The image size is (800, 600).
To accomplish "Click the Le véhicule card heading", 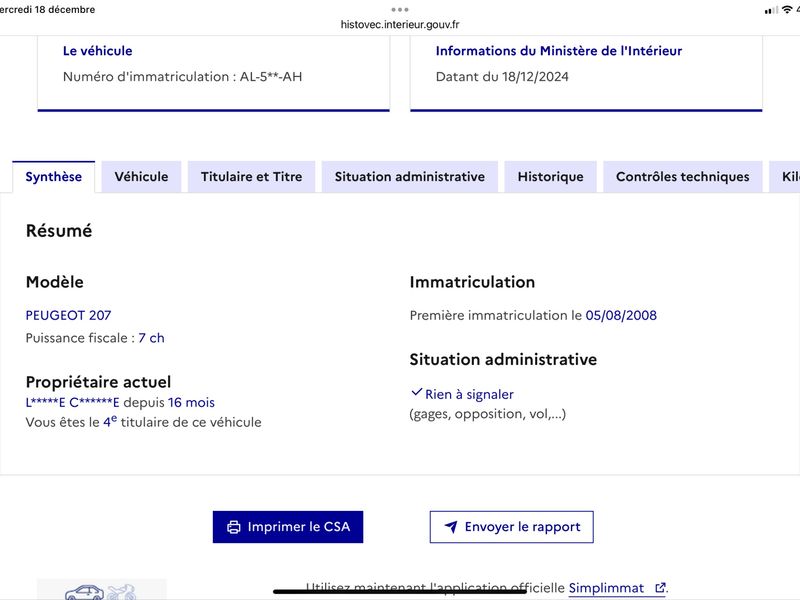I will (x=97, y=51).
